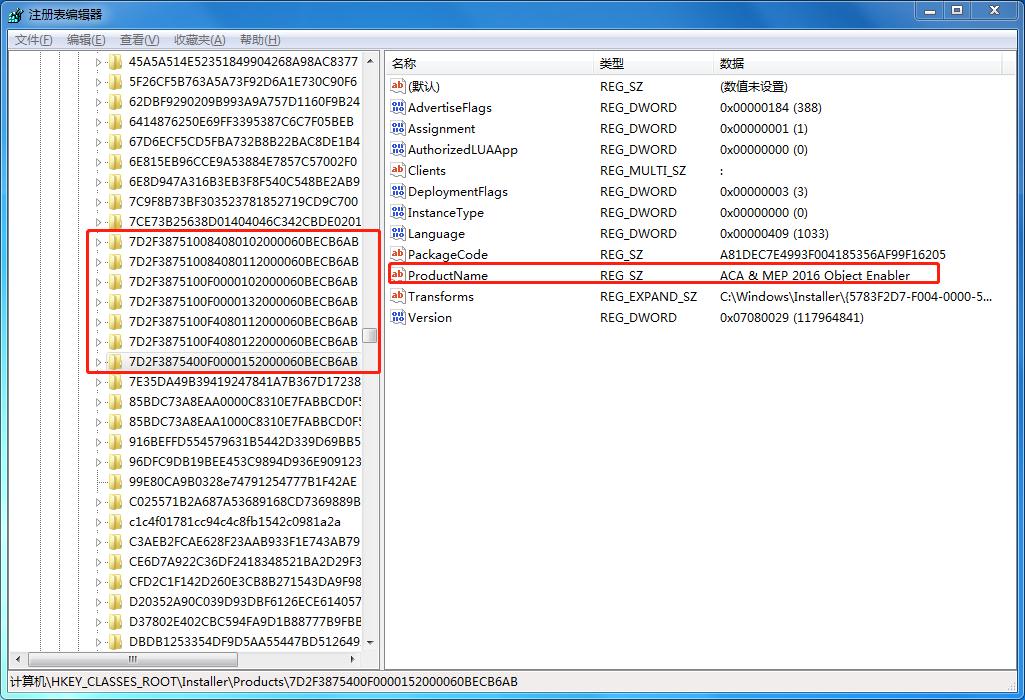1025x700 pixels.
Task: Open the 文件(F) menu
Action: tap(33, 40)
